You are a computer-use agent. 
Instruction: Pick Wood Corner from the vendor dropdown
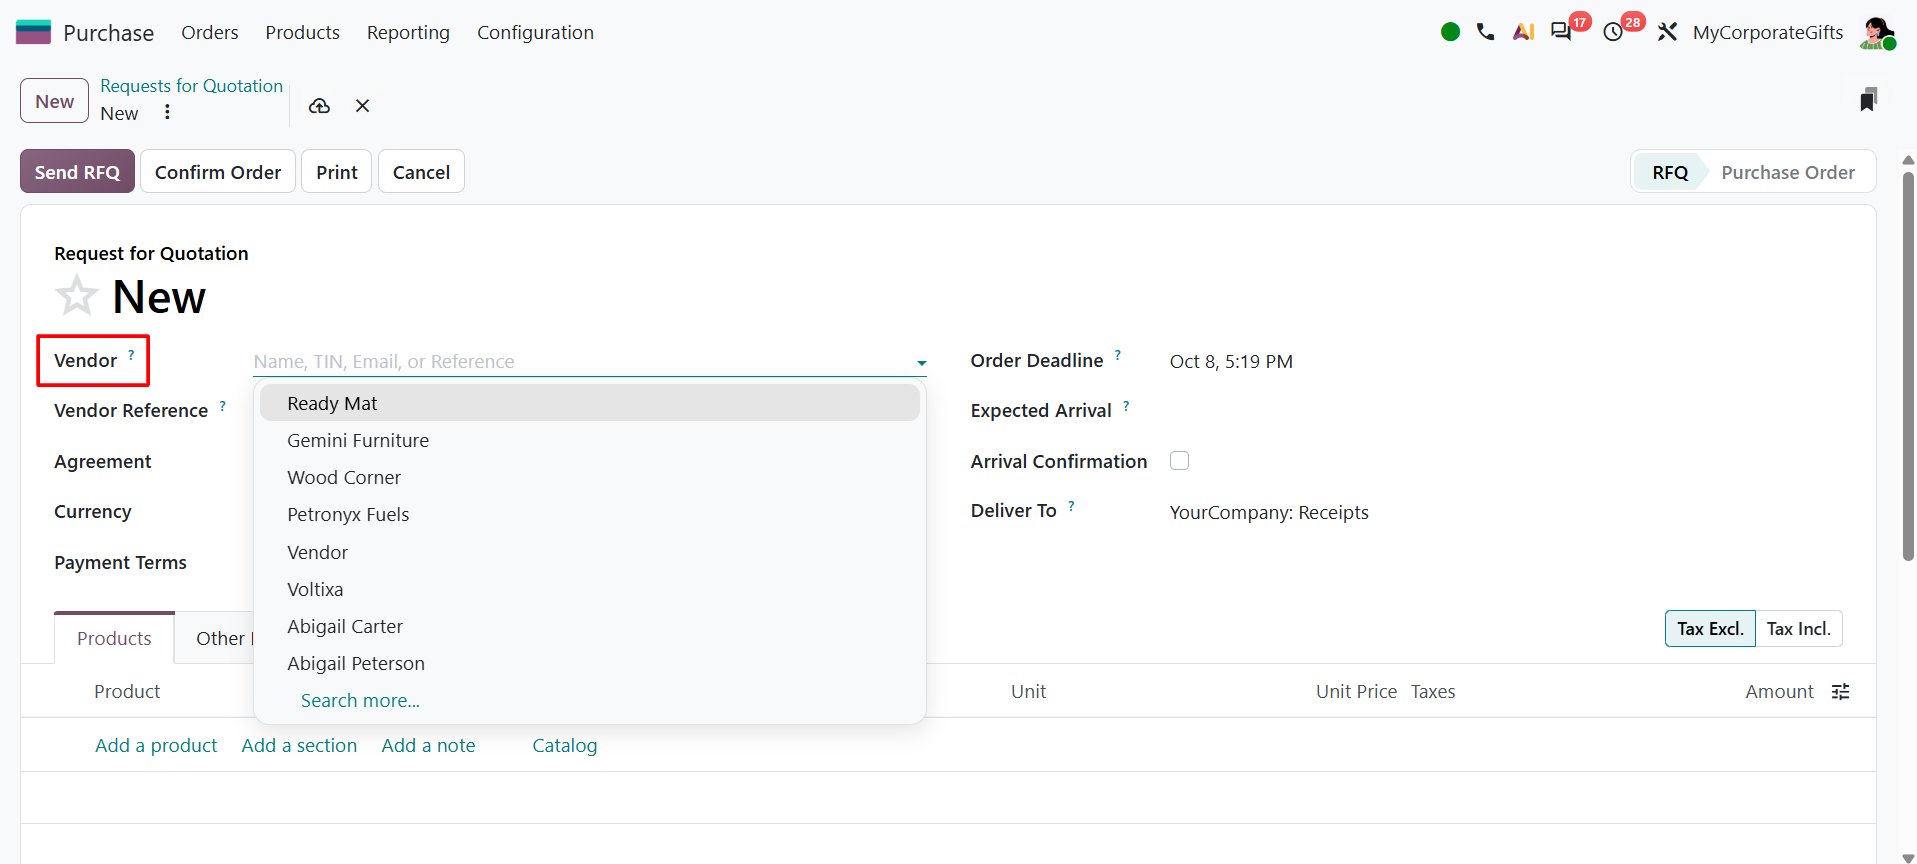(x=589, y=477)
